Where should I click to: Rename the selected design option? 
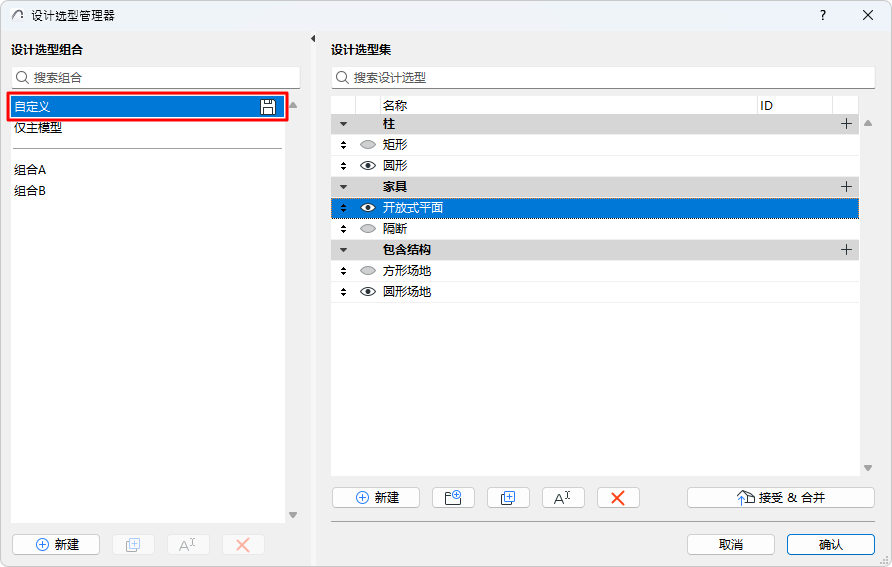(x=563, y=498)
